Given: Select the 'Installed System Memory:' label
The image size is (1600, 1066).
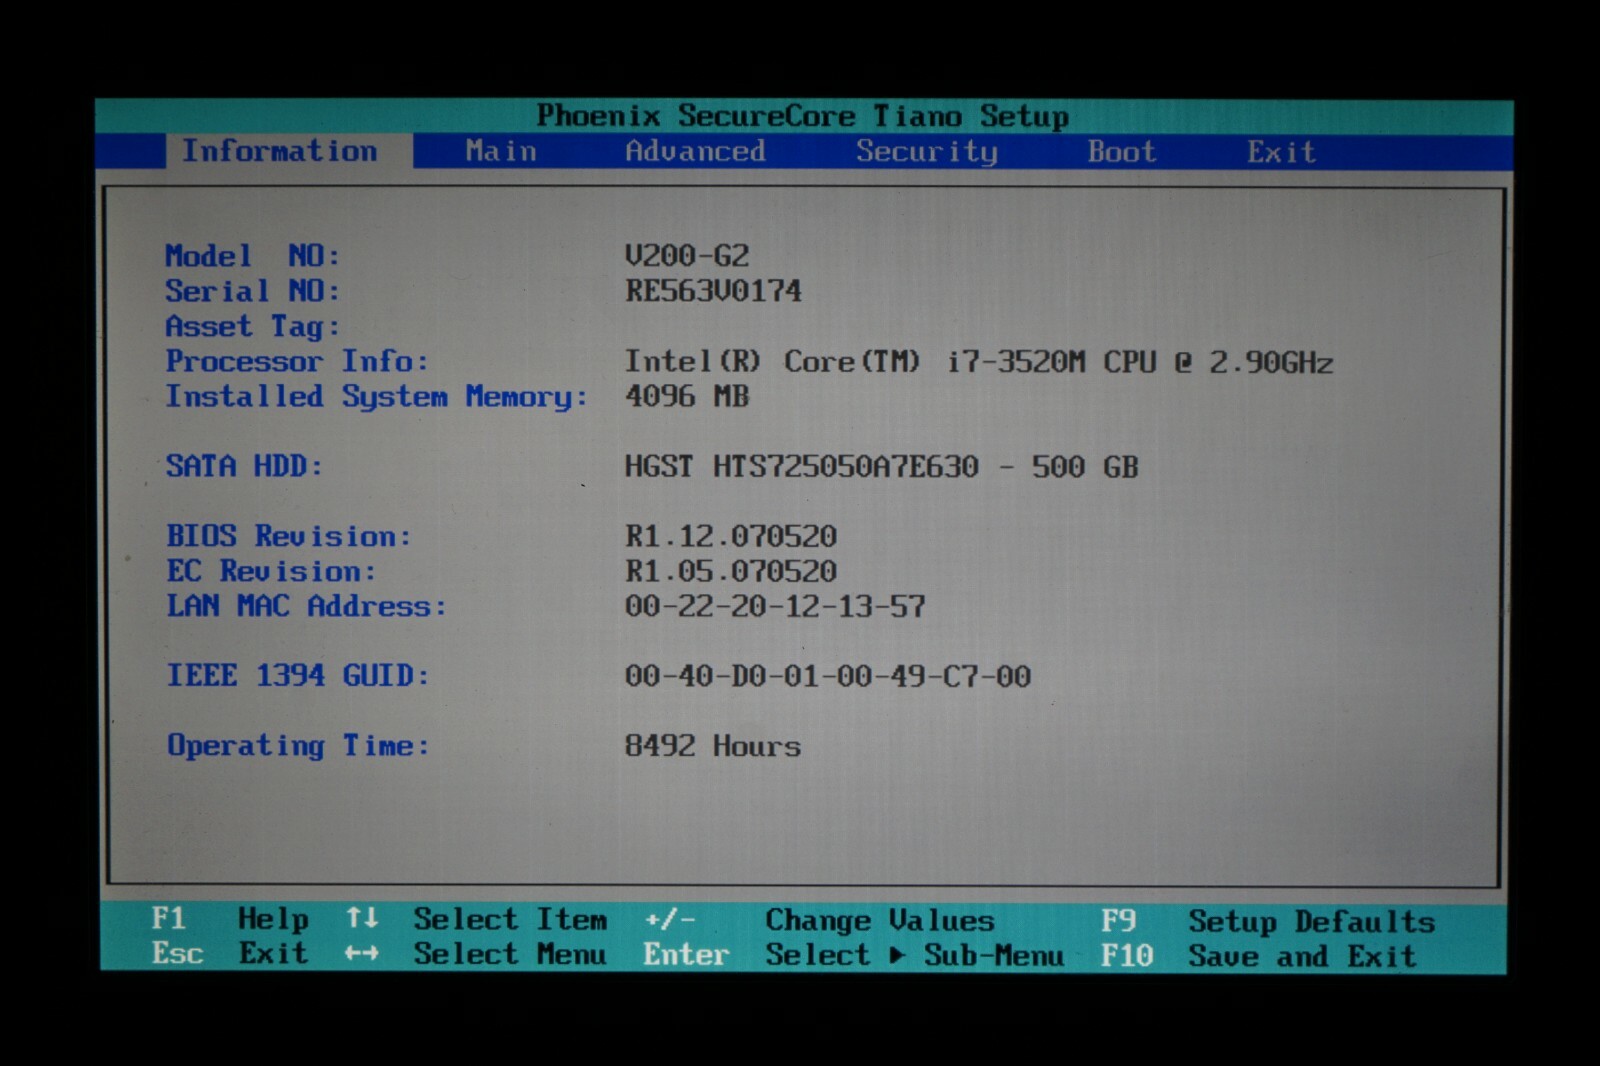Looking at the screenshot, I should click(x=377, y=397).
